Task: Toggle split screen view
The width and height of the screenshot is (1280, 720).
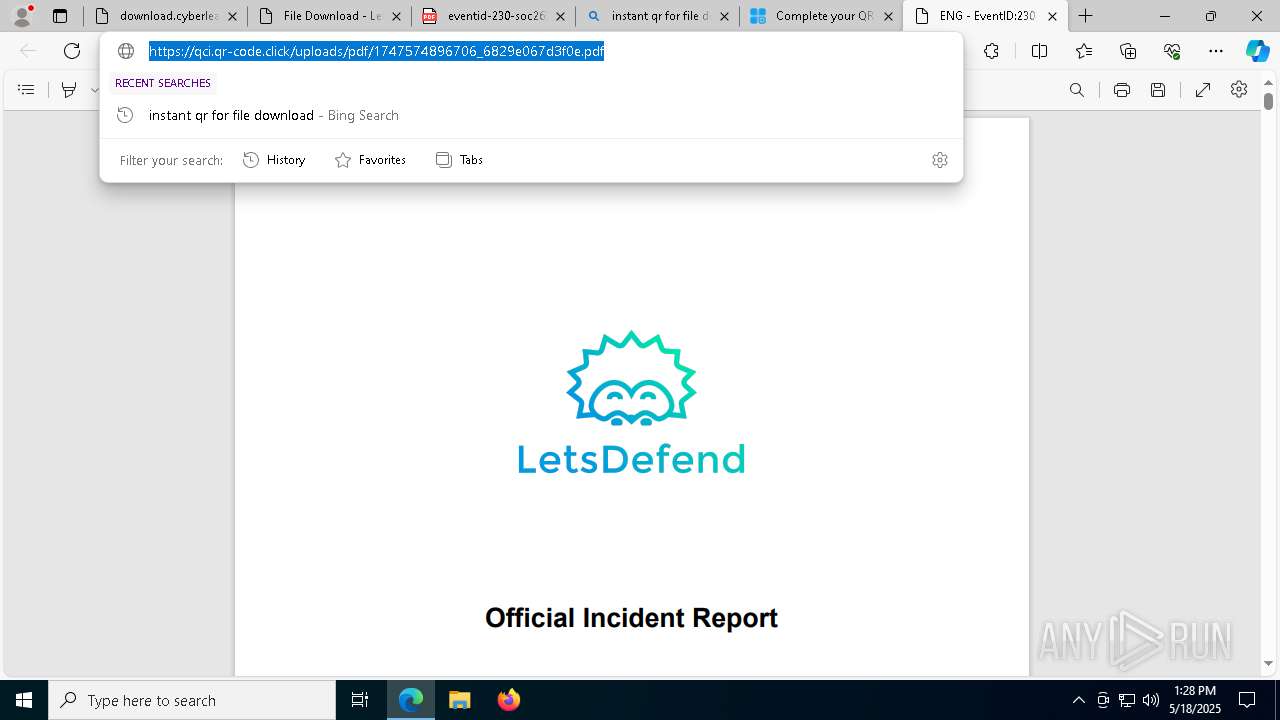Action: pyautogui.click(x=1039, y=51)
